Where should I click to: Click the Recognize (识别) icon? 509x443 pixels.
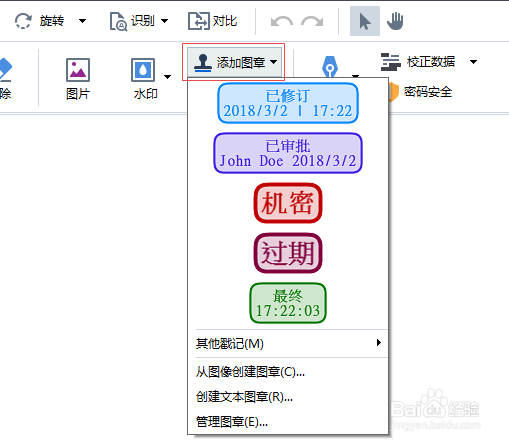(x=118, y=22)
